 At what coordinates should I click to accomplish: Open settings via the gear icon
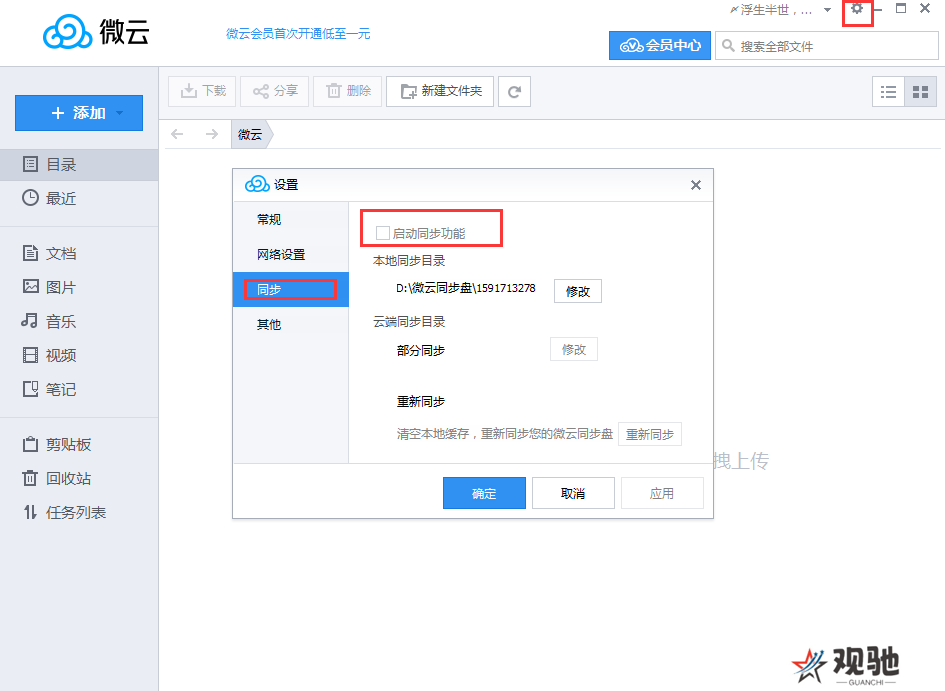[856, 9]
